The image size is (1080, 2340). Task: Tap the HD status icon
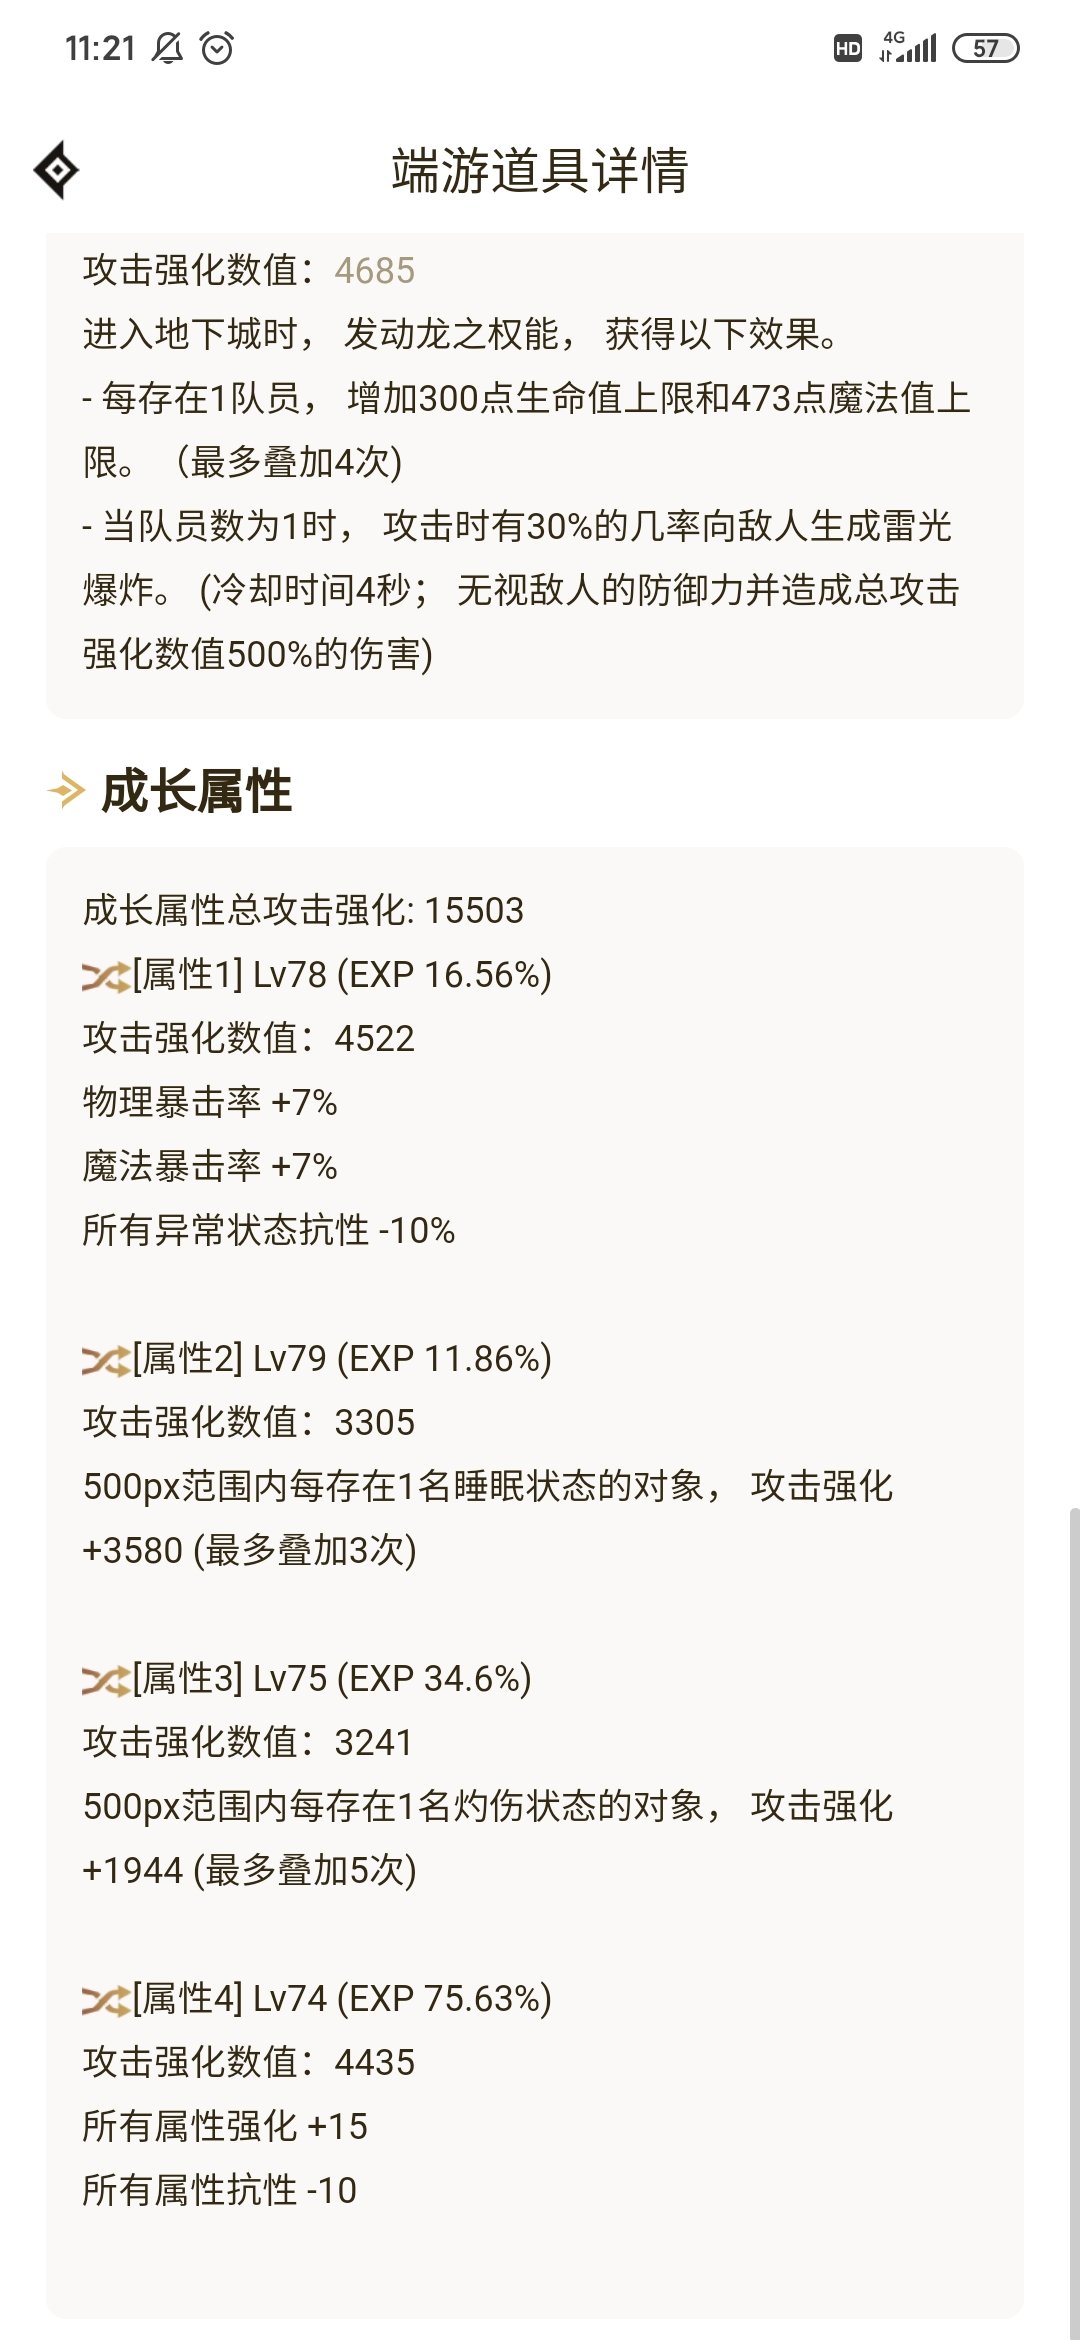click(847, 48)
